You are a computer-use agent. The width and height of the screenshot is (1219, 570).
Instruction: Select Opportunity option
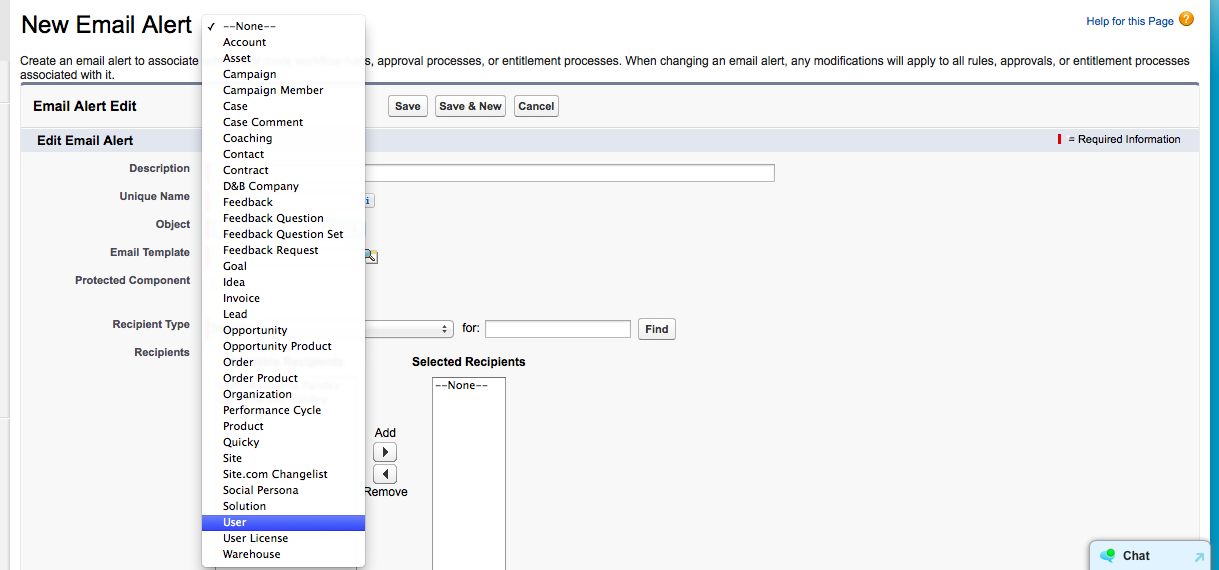pyautogui.click(x=283, y=330)
